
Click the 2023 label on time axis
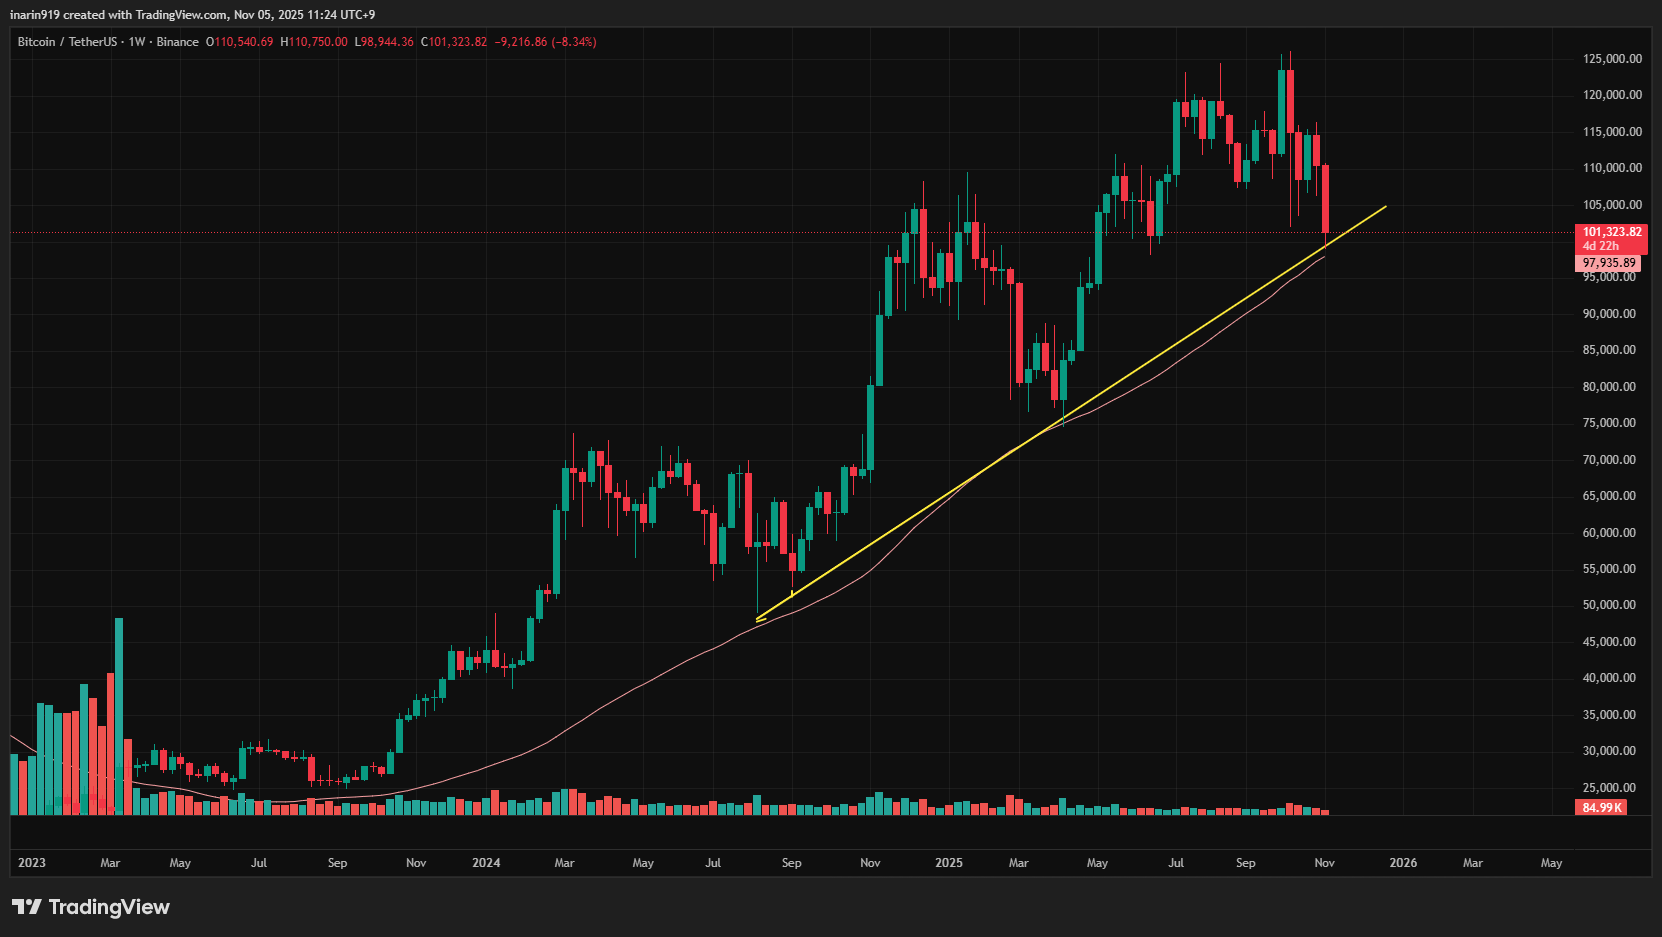pos(32,863)
